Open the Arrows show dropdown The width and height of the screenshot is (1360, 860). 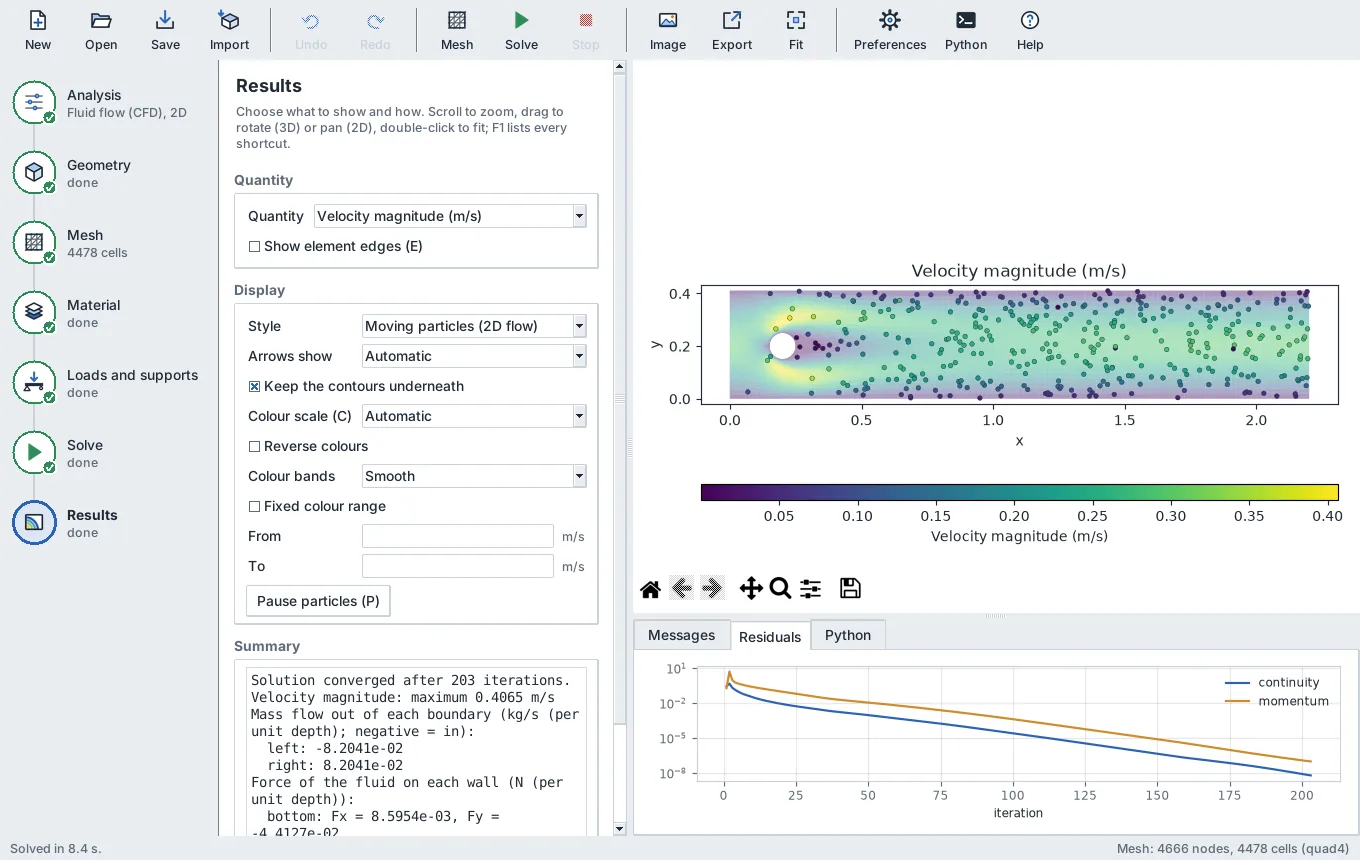pyautogui.click(x=474, y=356)
